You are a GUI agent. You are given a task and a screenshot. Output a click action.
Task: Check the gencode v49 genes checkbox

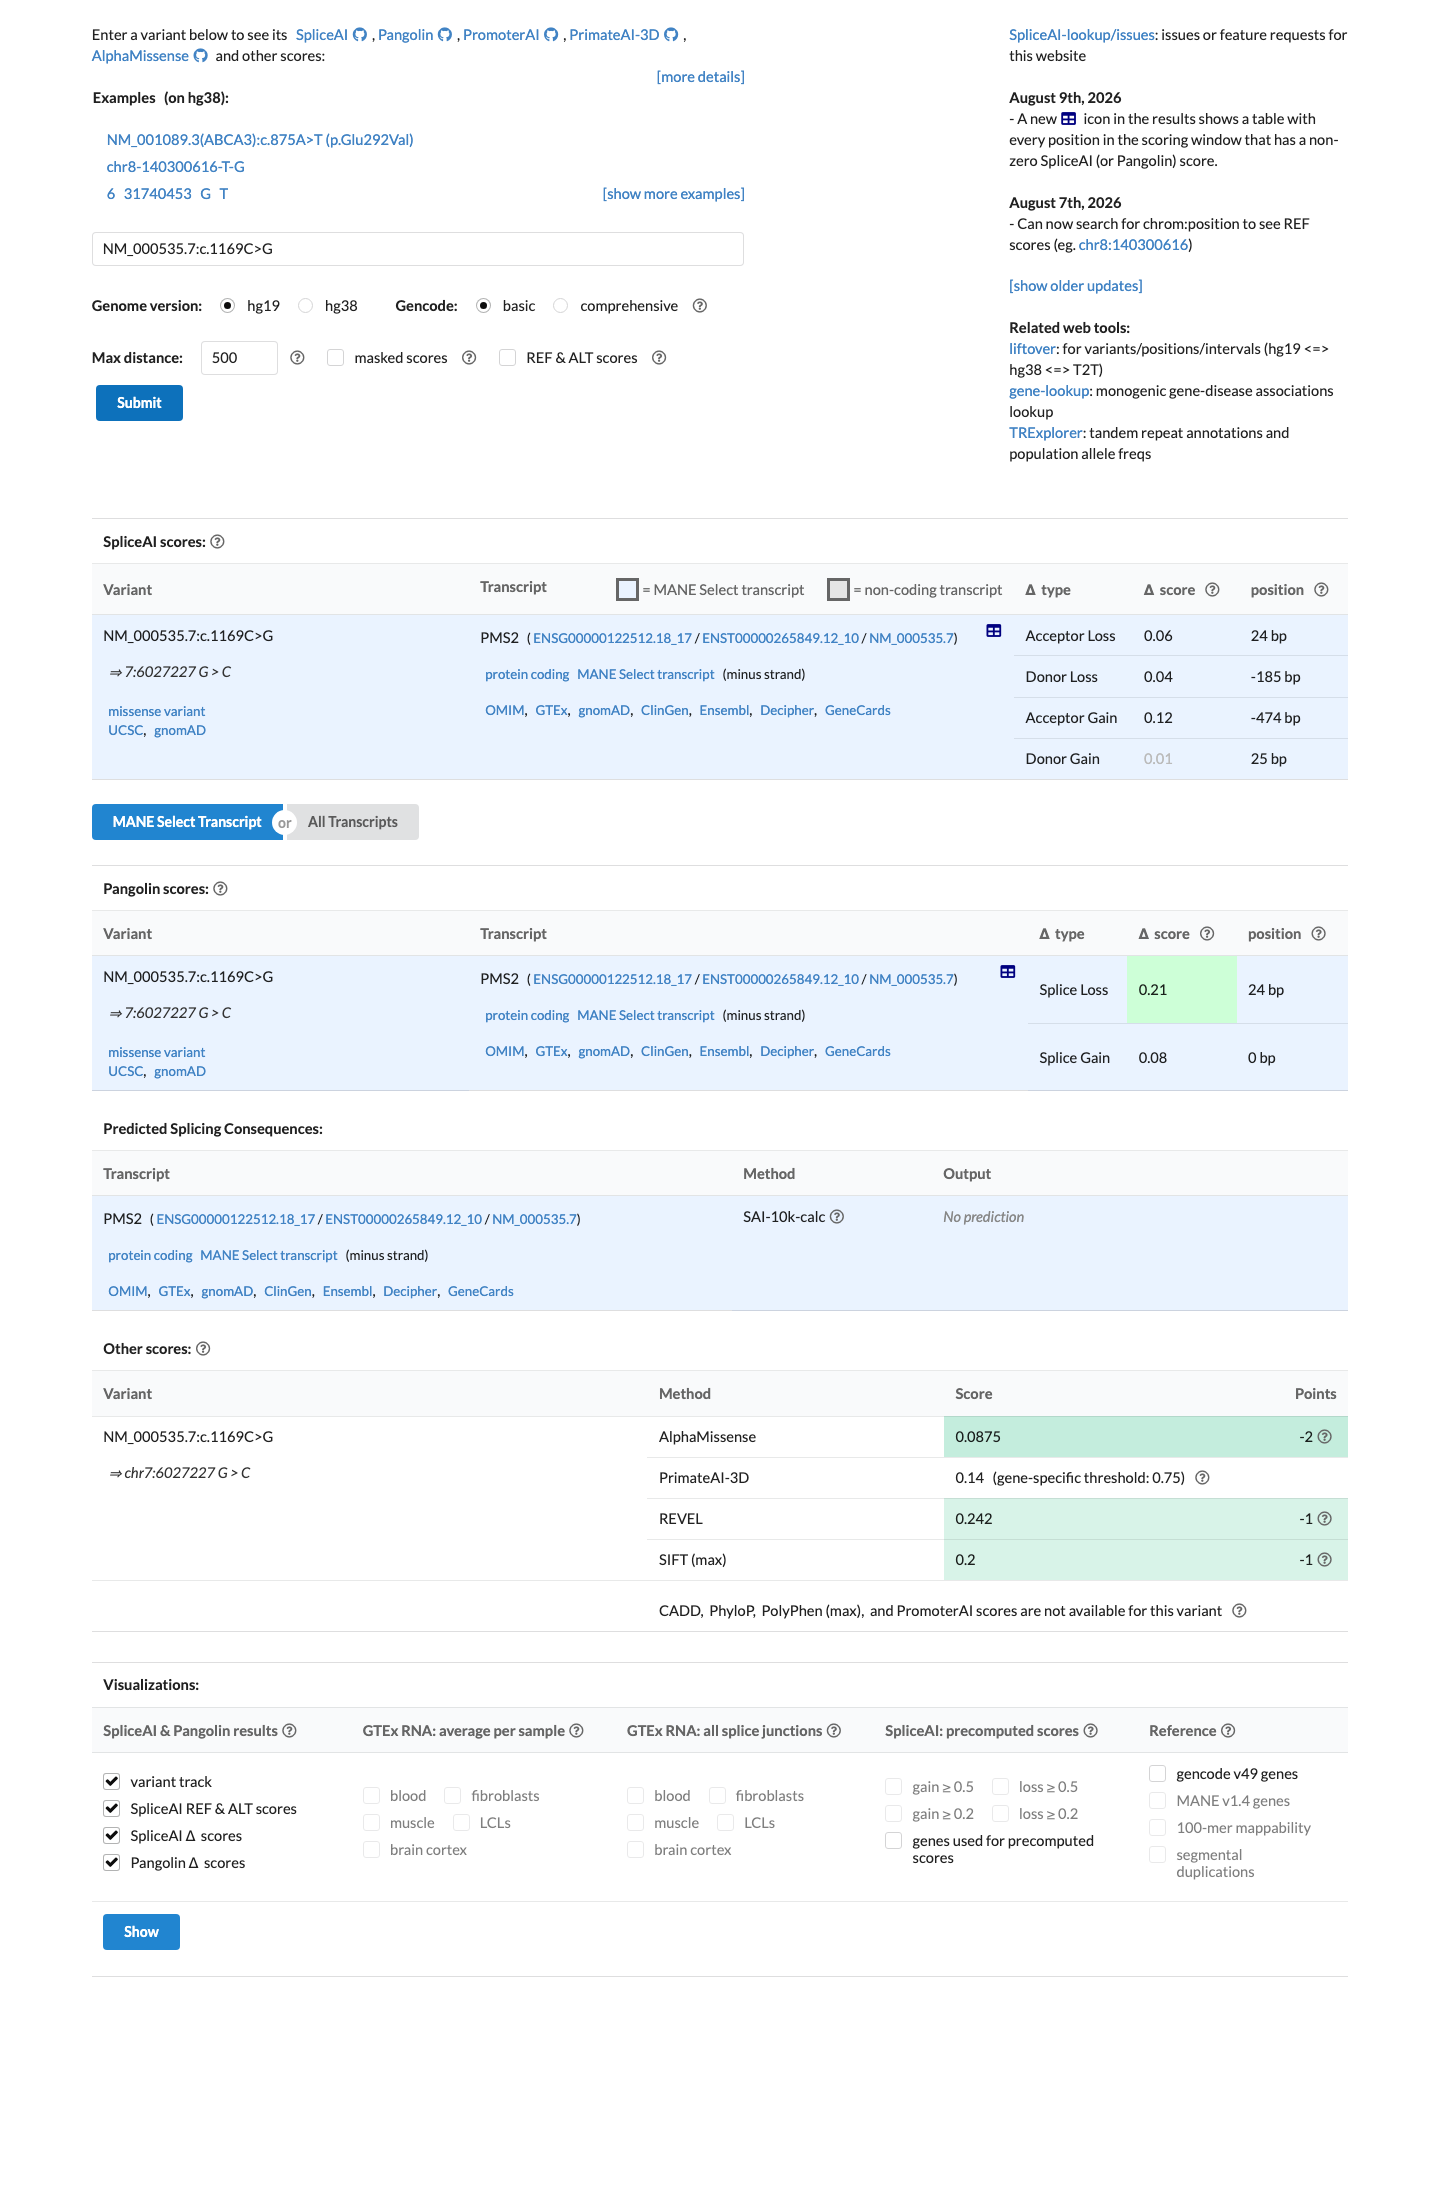(1158, 1774)
